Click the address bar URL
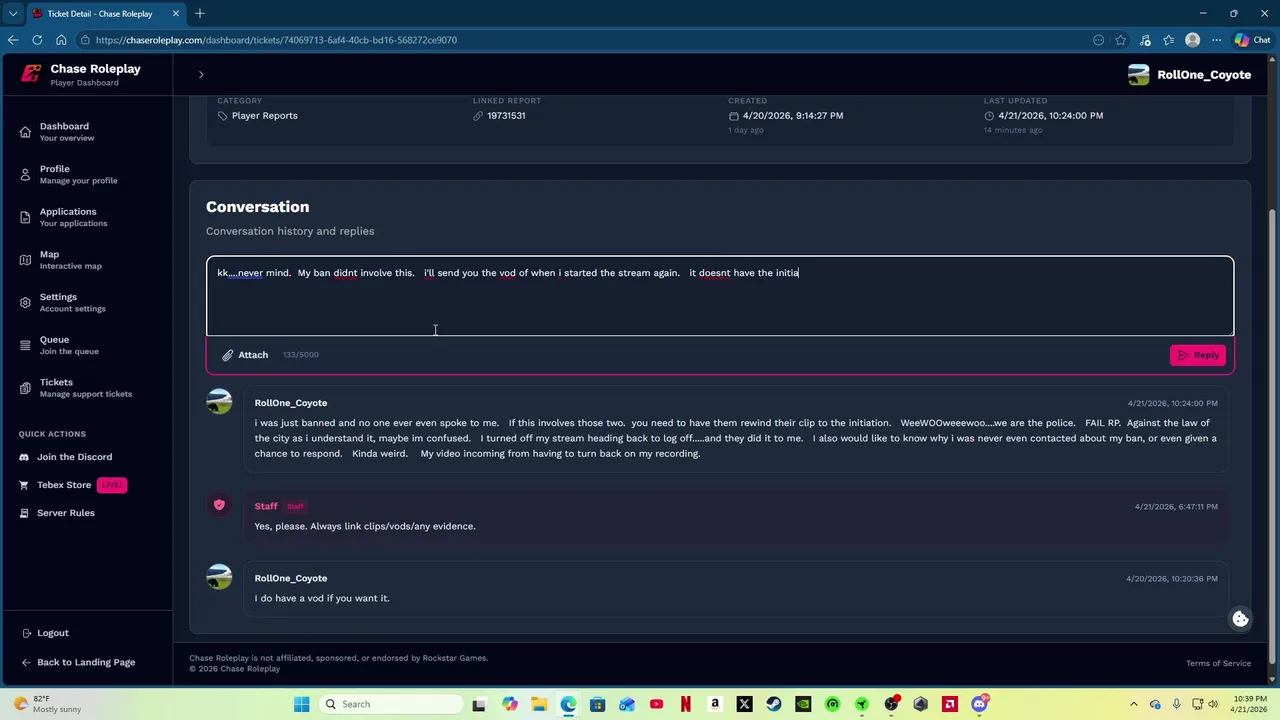This screenshot has width=1280, height=720. pos(276,40)
